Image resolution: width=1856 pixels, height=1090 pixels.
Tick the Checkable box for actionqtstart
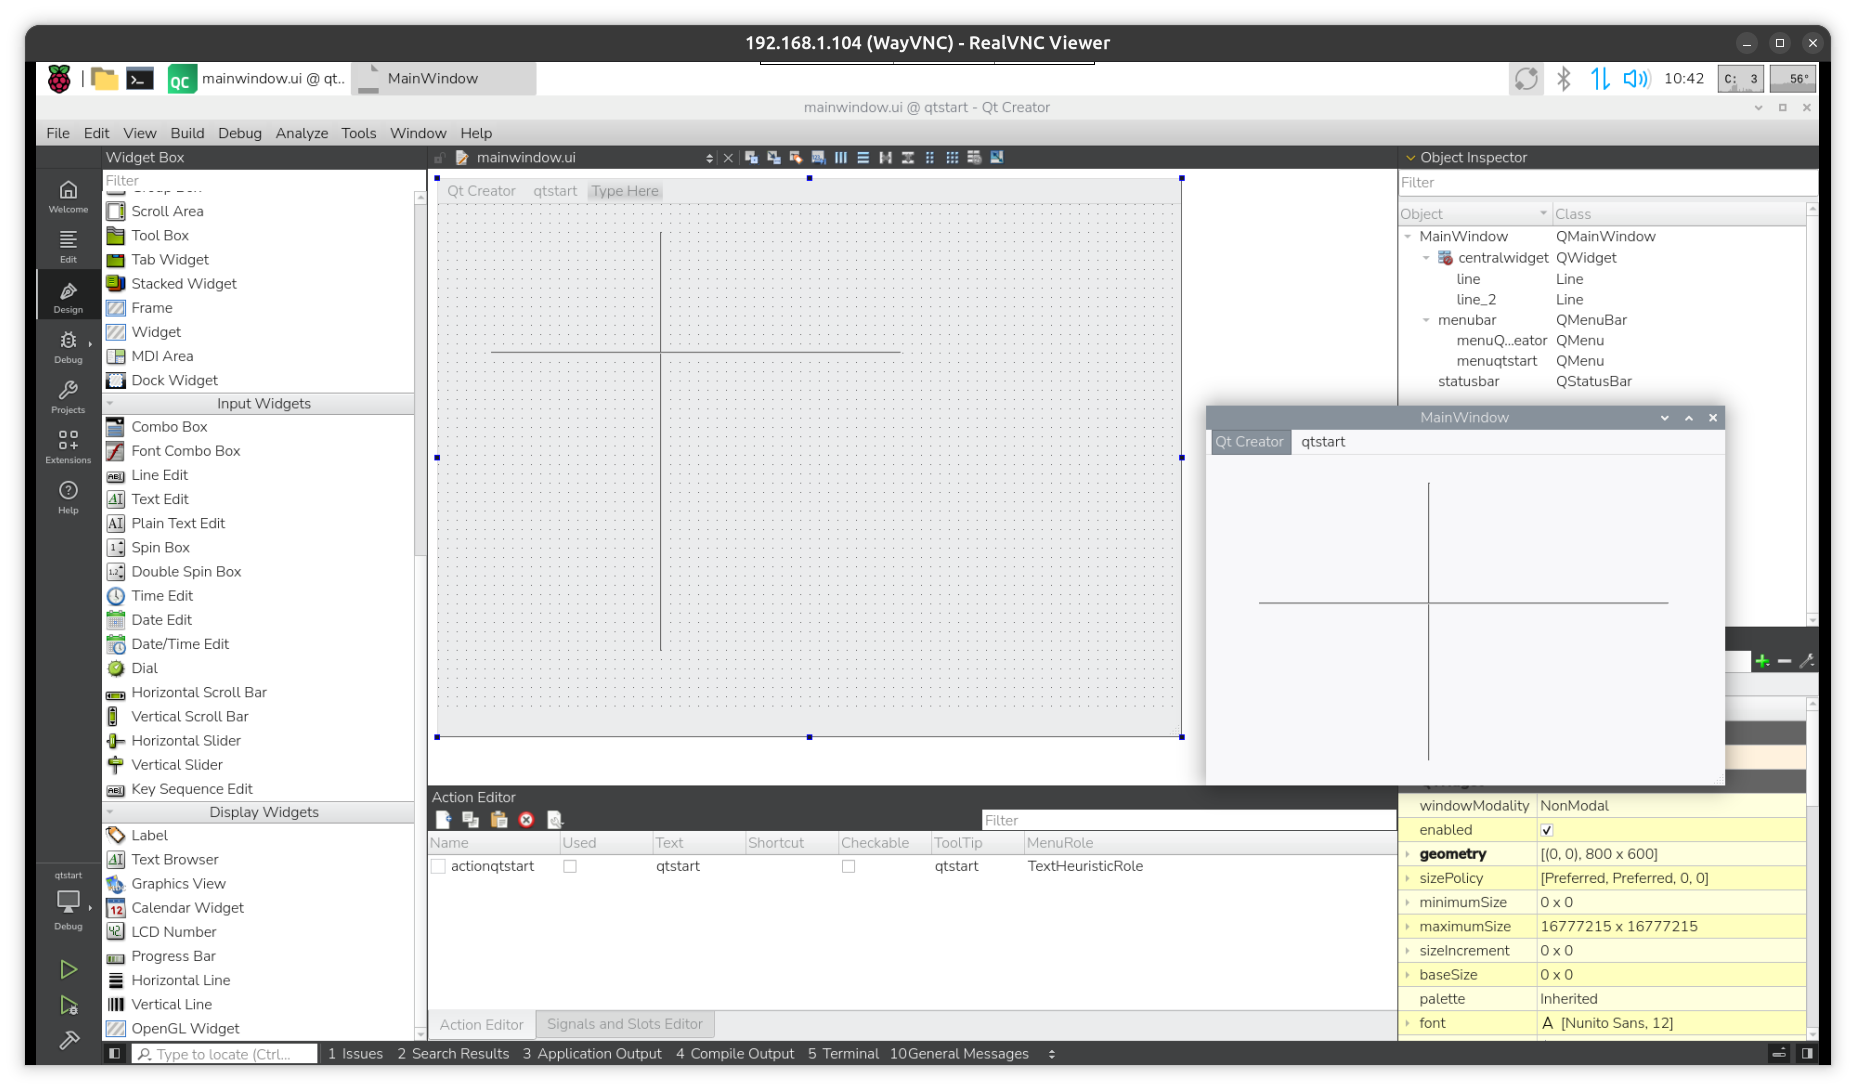click(848, 867)
